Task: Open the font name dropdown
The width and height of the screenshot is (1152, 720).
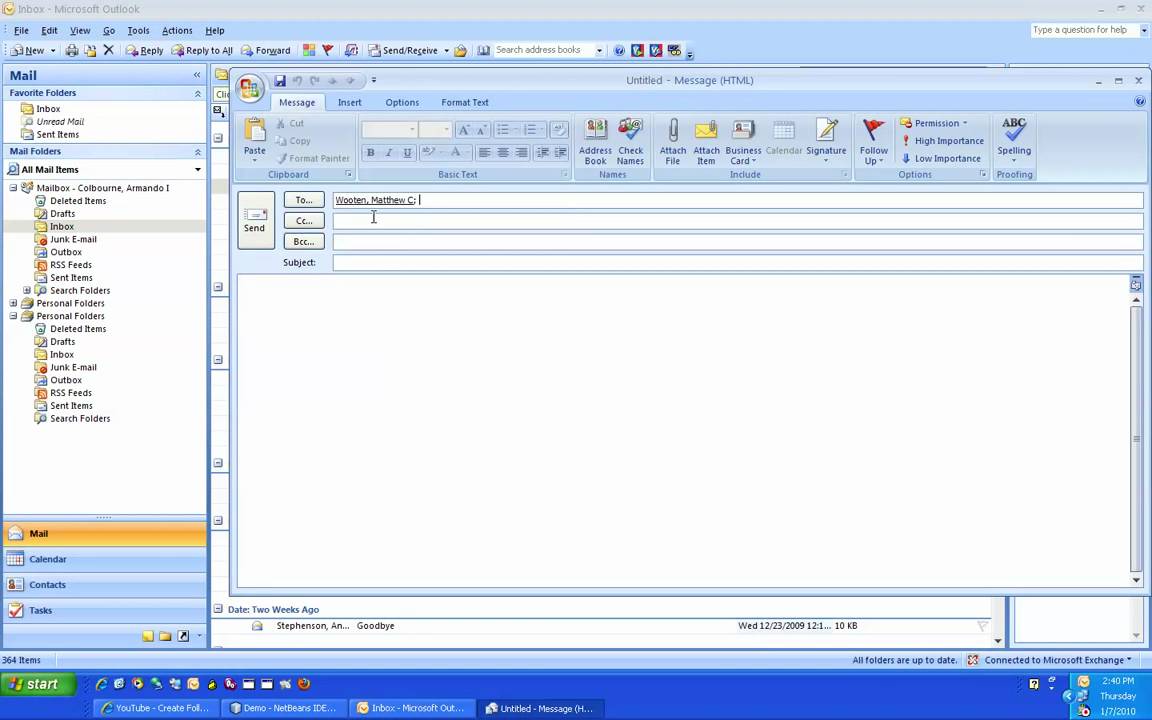Action: (411, 130)
